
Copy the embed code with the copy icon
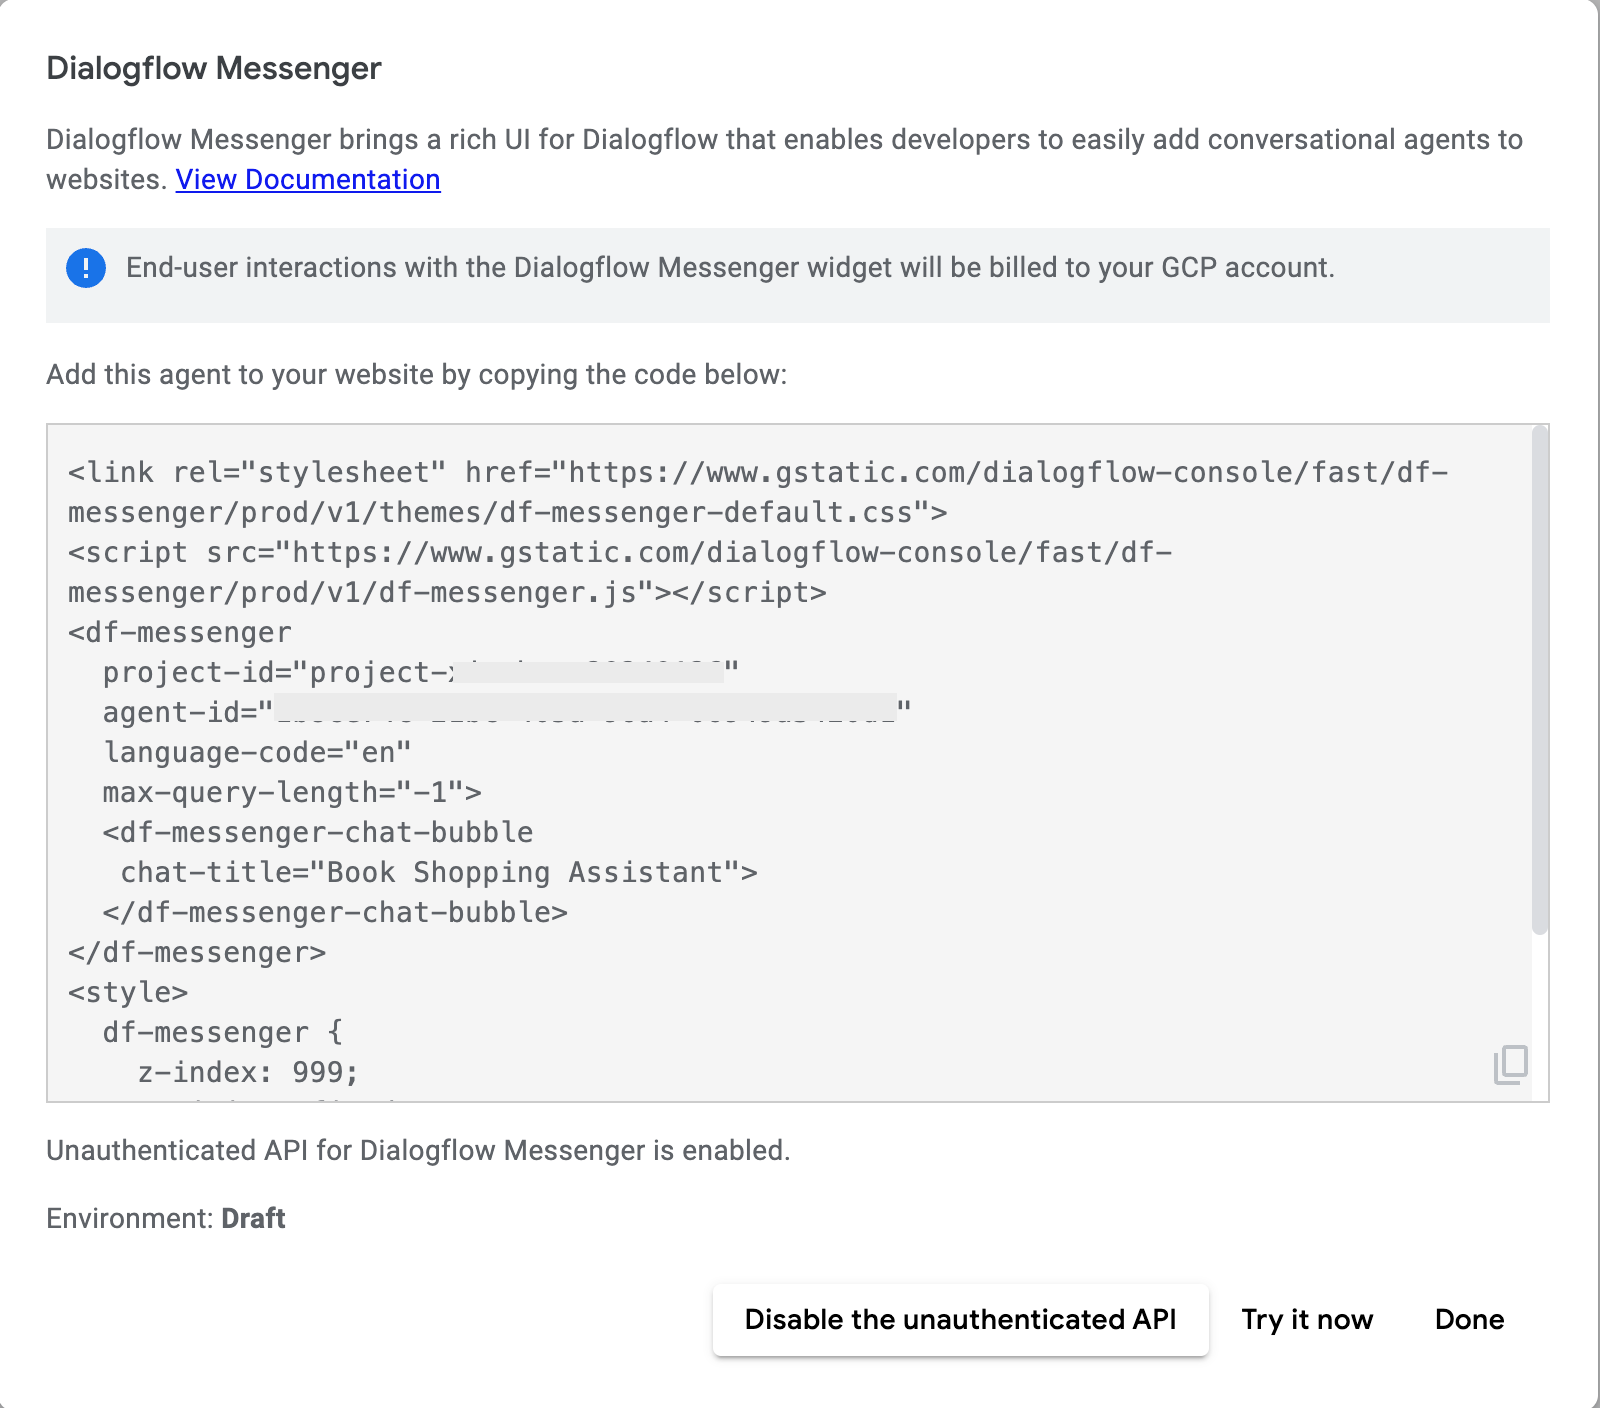point(1510,1064)
